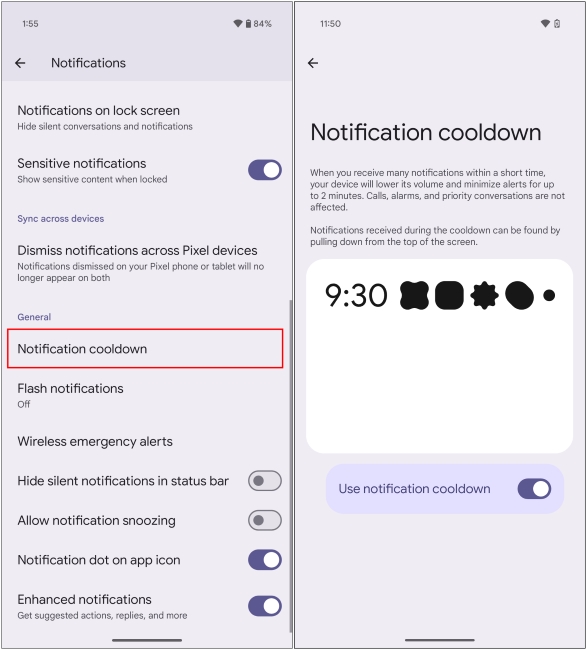Screen dimensions: 587x650
Task: Open Dismiss notifications across Pixel devices
Action: click(x=145, y=264)
